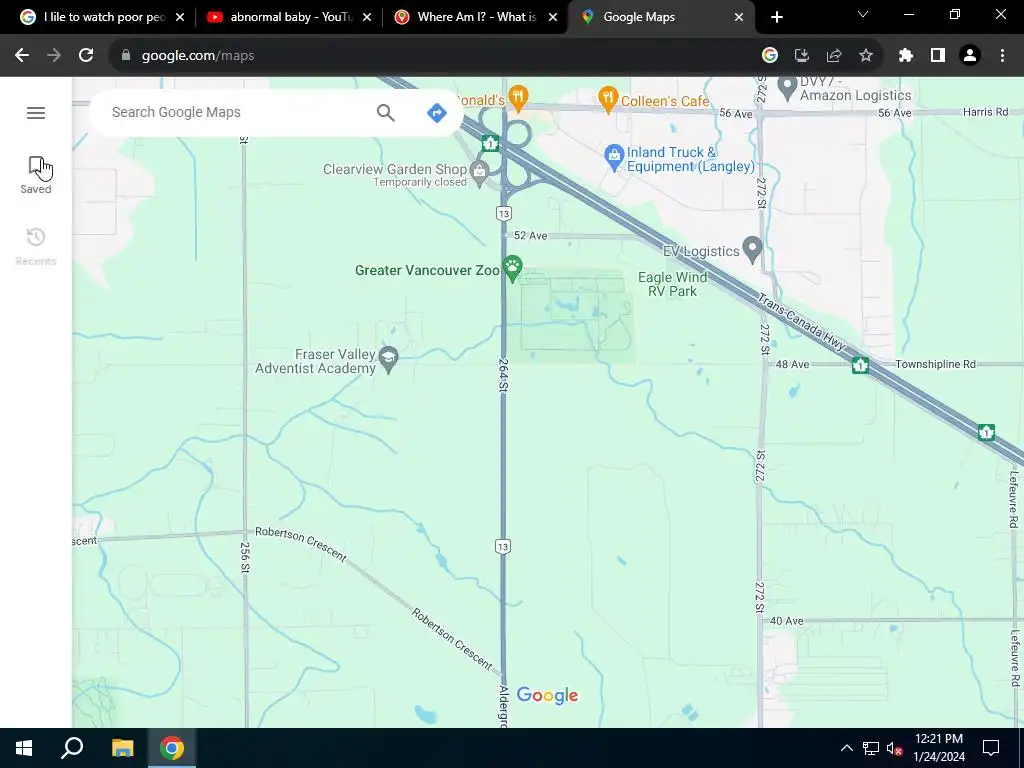Open the taskbar network icon
1024x768 pixels.
(x=871, y=748)
